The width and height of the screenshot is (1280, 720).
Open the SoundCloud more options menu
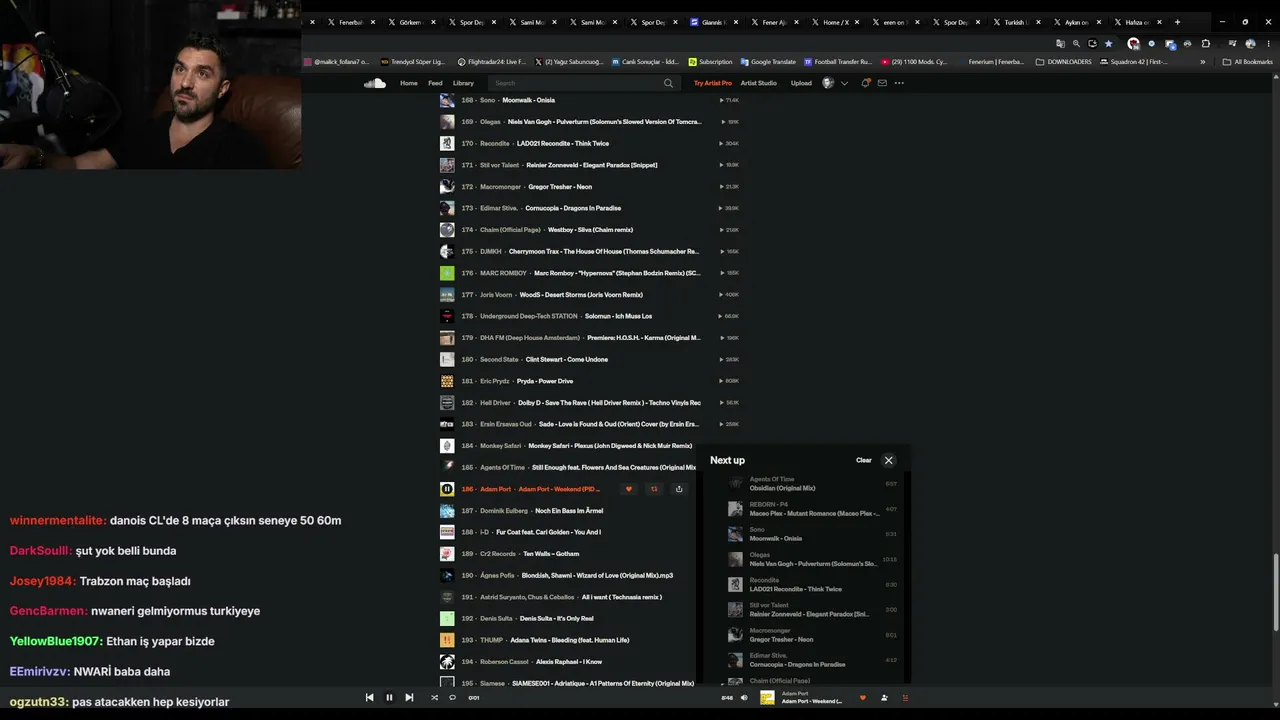tap(899, 83)
